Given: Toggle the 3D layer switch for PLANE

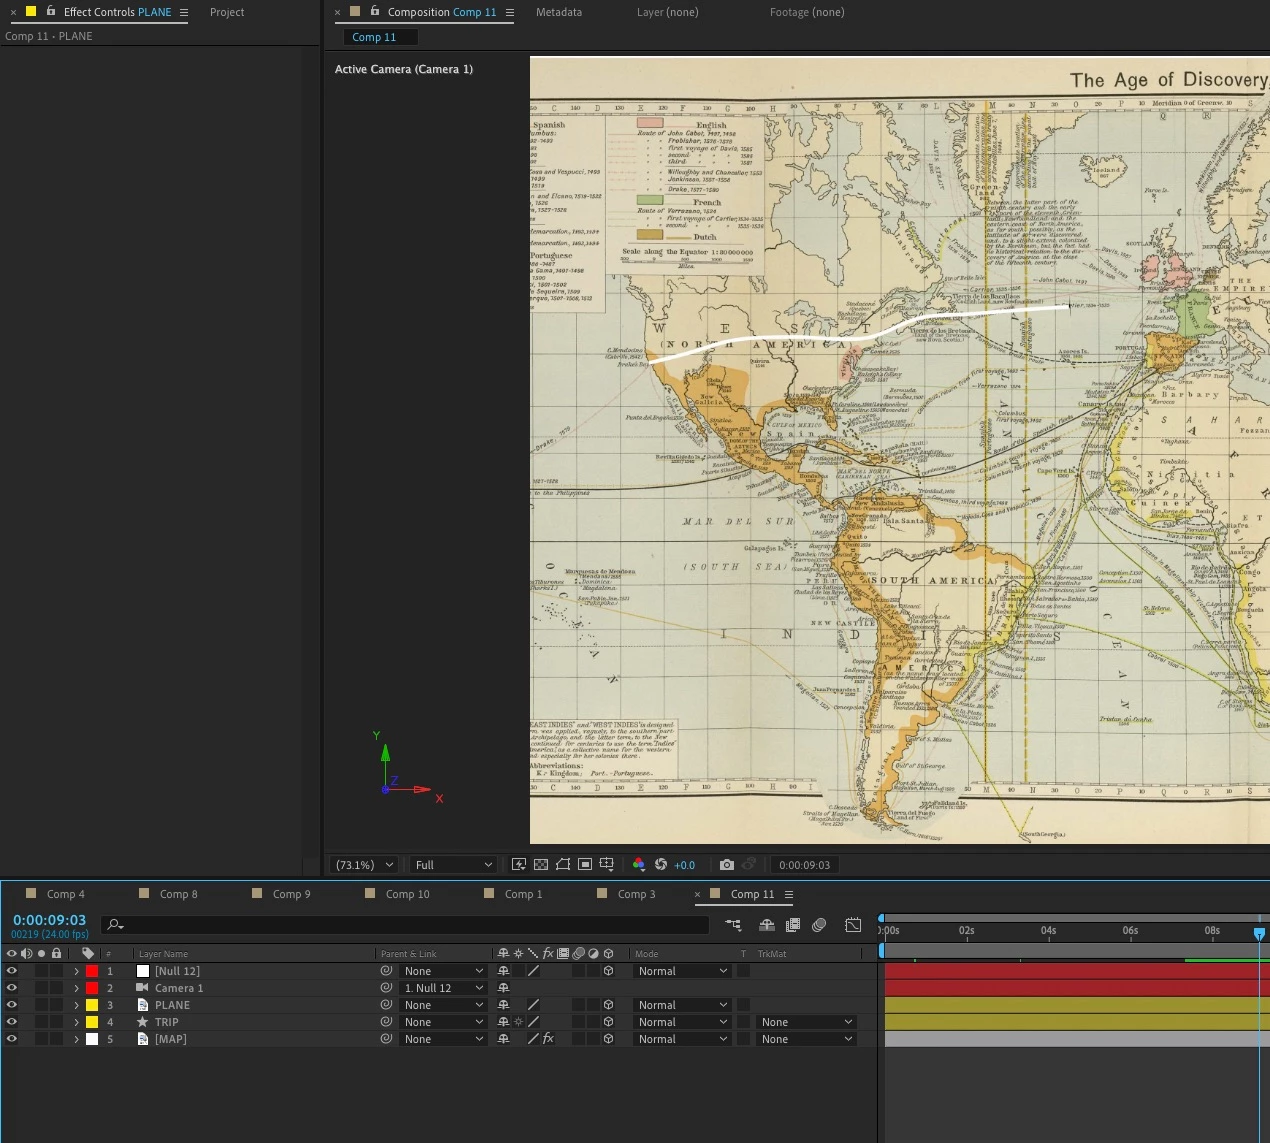Looking at the screenshot, I should (x=608, y=1005).
